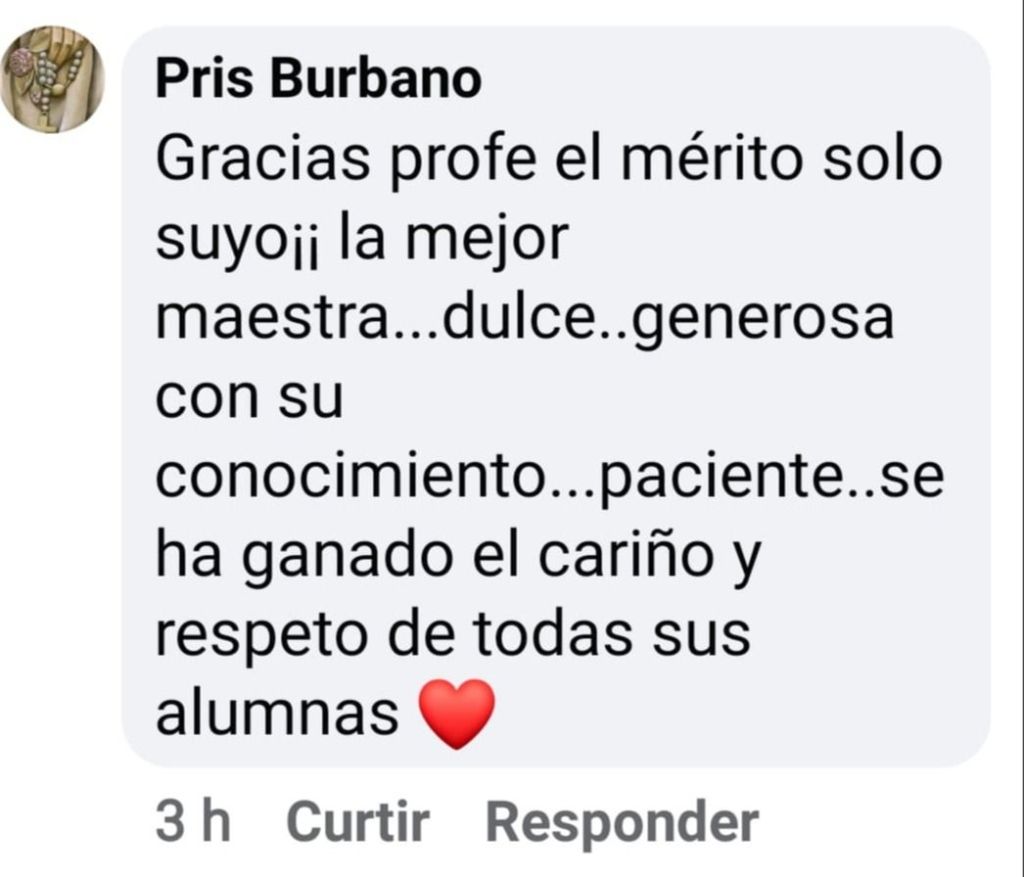Click the 3 h timestamp
This screenshot has height=877, width=1024.
coord(193,822)
